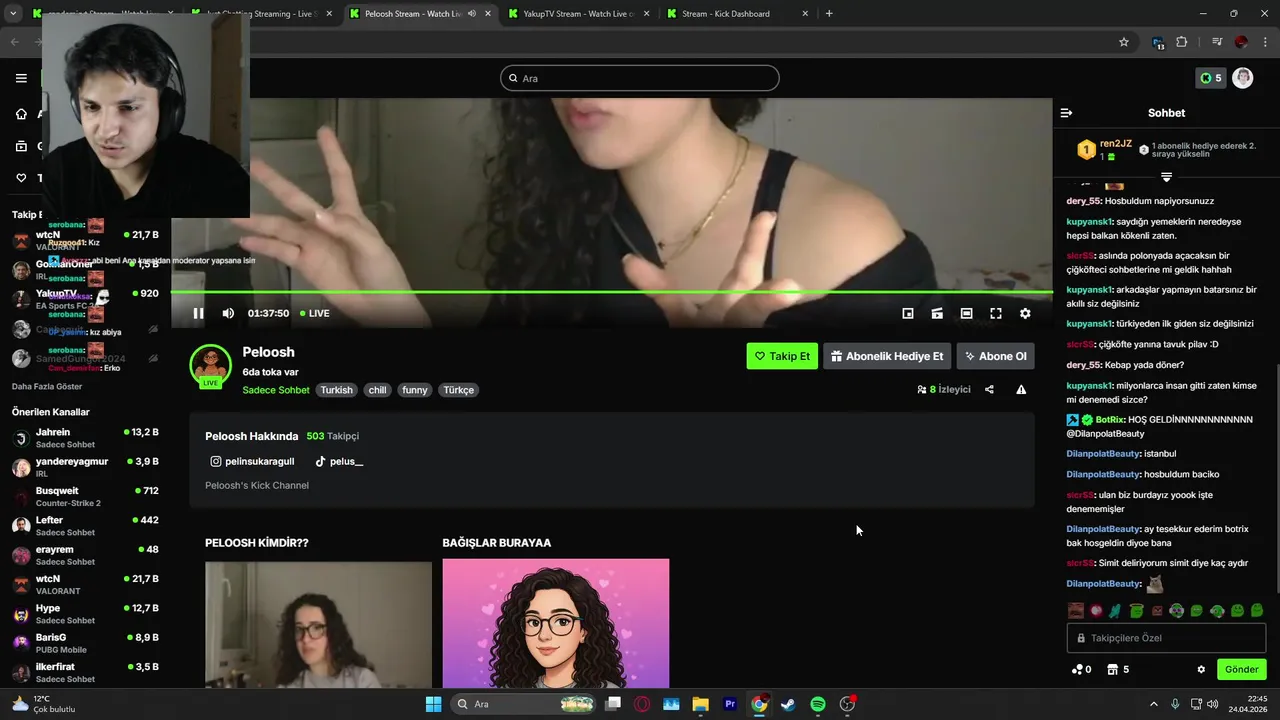
Task: Report channel via warning triangle icon
Action: [1021, 389]
